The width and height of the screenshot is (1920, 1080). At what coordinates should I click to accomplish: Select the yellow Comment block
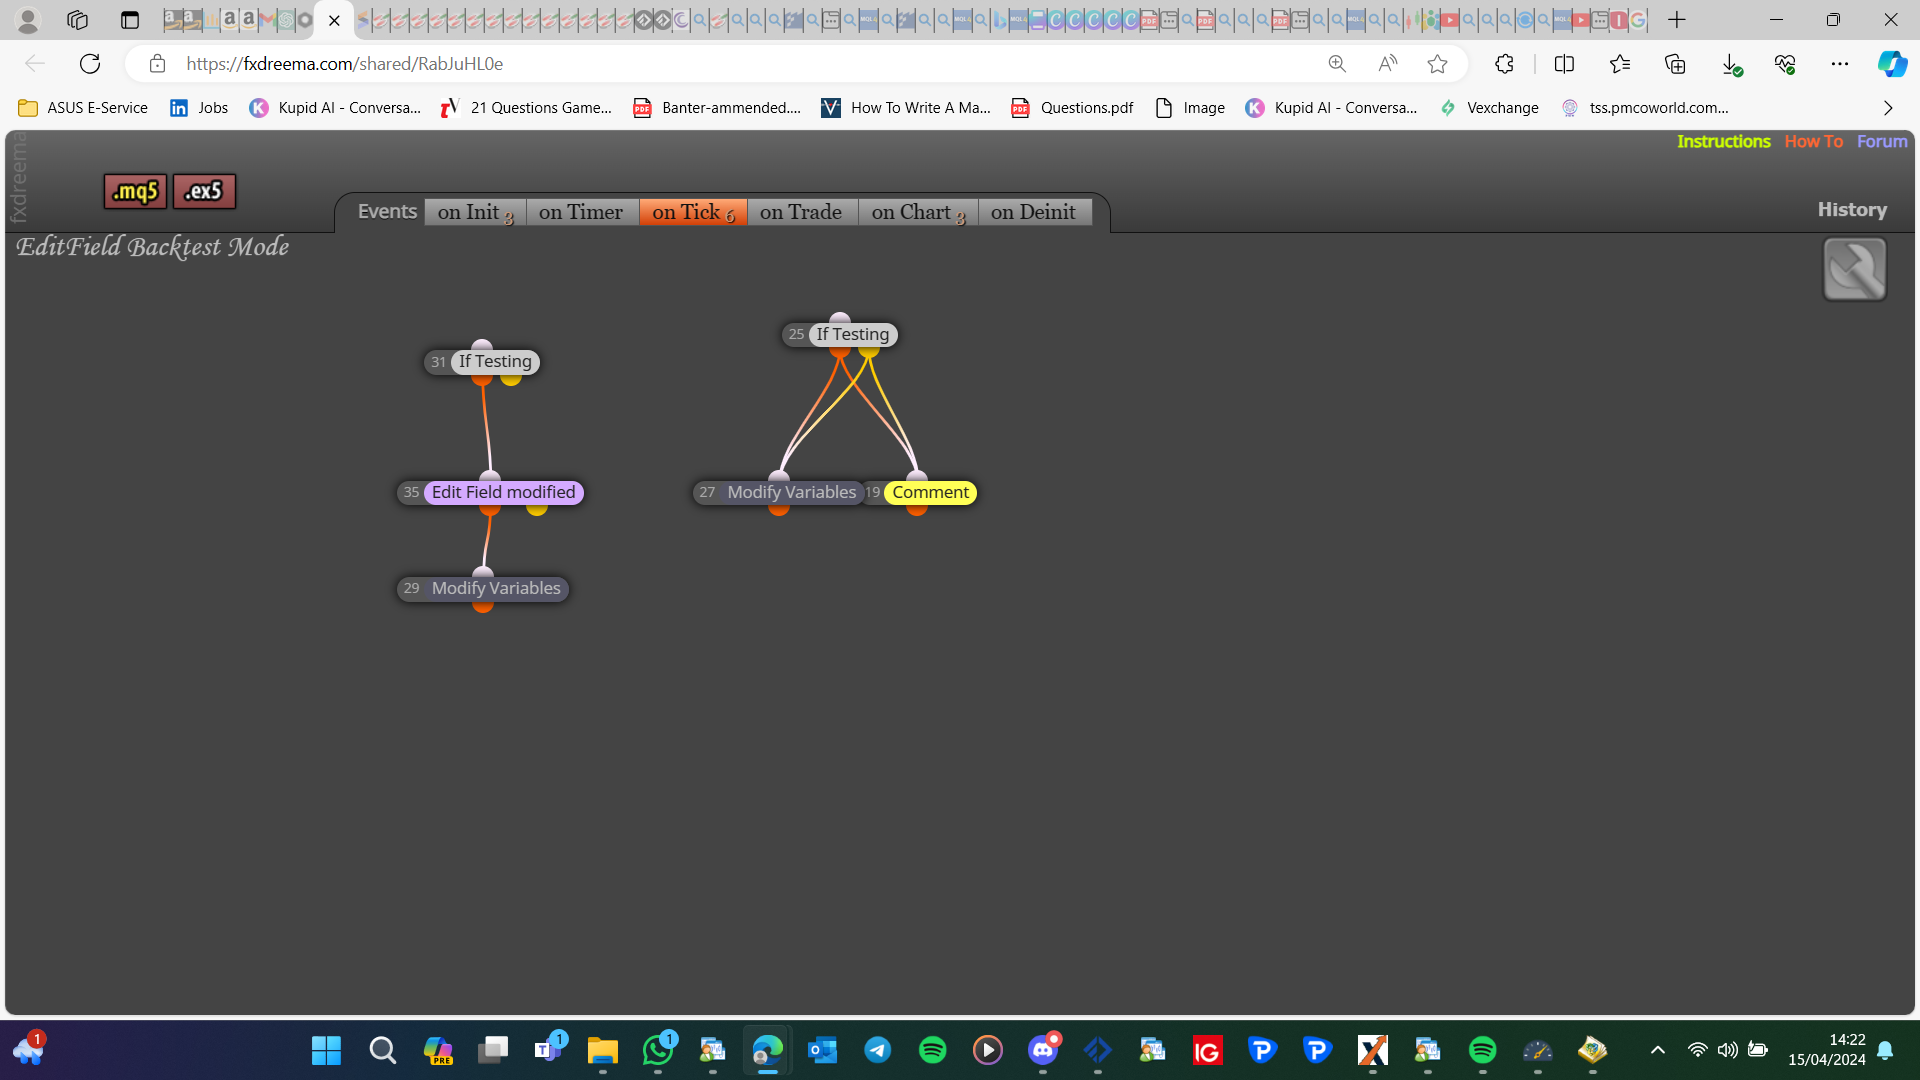(x=930, y=492)
